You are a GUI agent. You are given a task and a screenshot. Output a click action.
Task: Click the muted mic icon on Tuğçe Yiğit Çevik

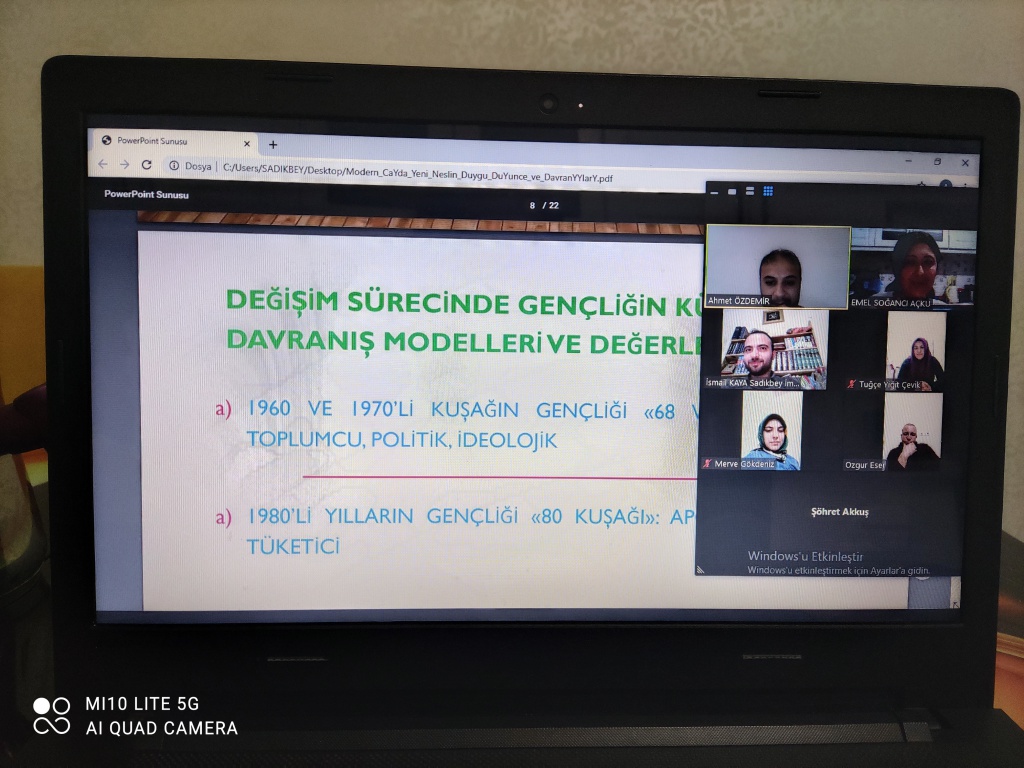pyautogui.click(x=851, y=384)
